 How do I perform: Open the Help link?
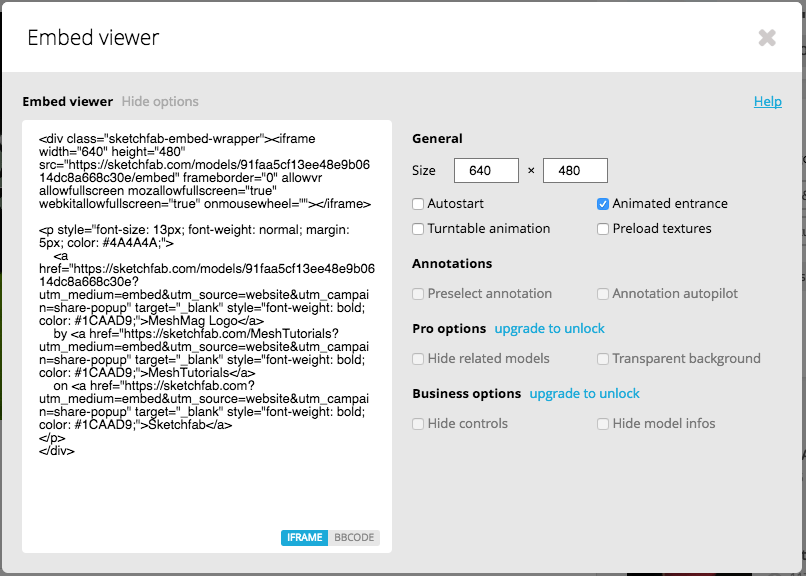click(x=767, y=101)
